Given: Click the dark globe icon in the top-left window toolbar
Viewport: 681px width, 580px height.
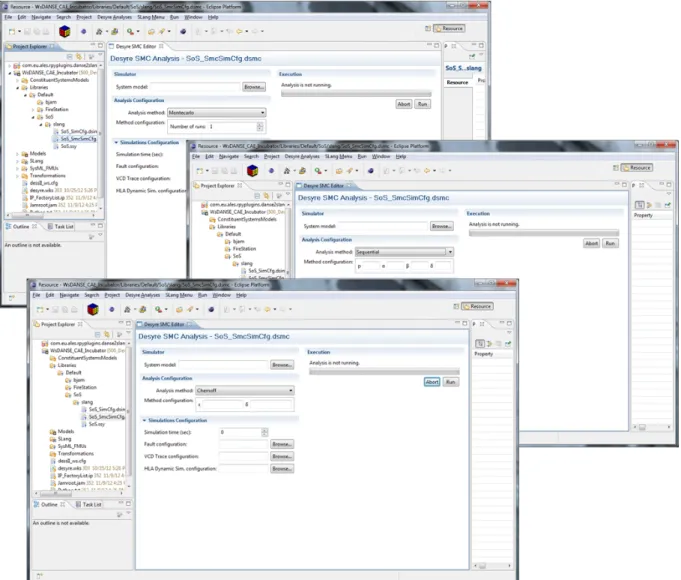Looking at the screenshot, I should [183, 31].
